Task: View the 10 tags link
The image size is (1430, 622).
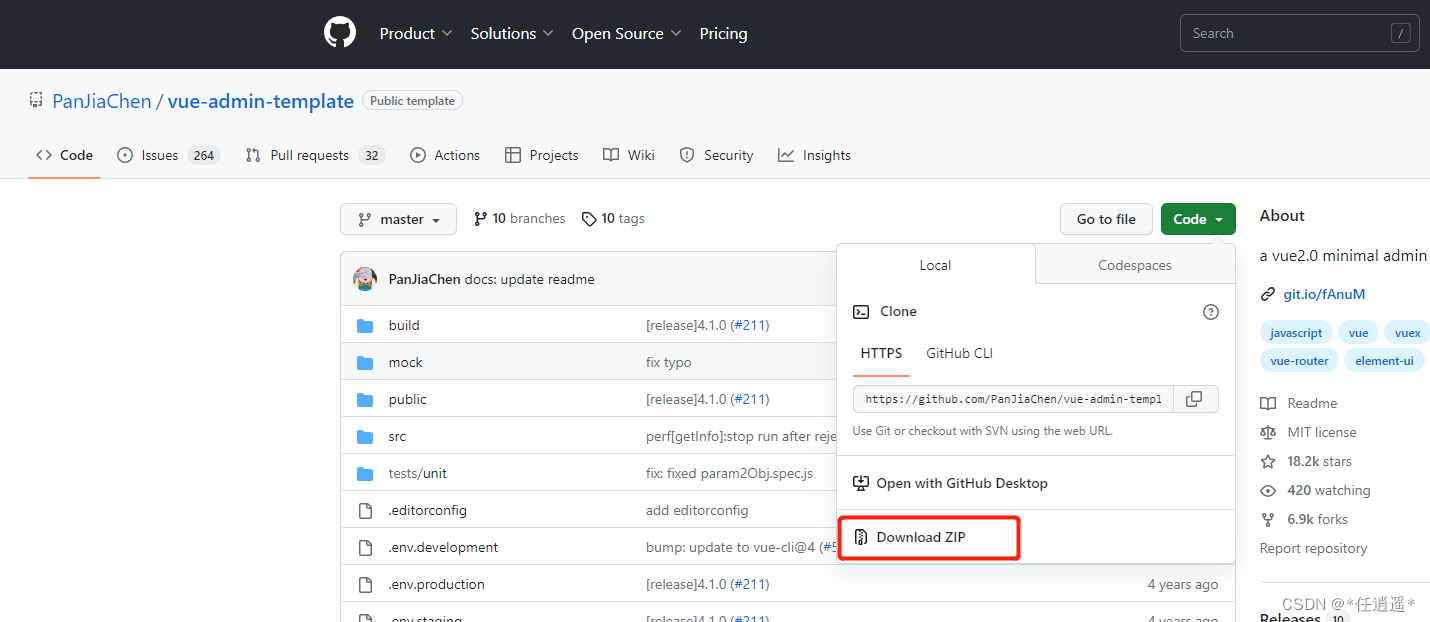Action: pos(613,218)
